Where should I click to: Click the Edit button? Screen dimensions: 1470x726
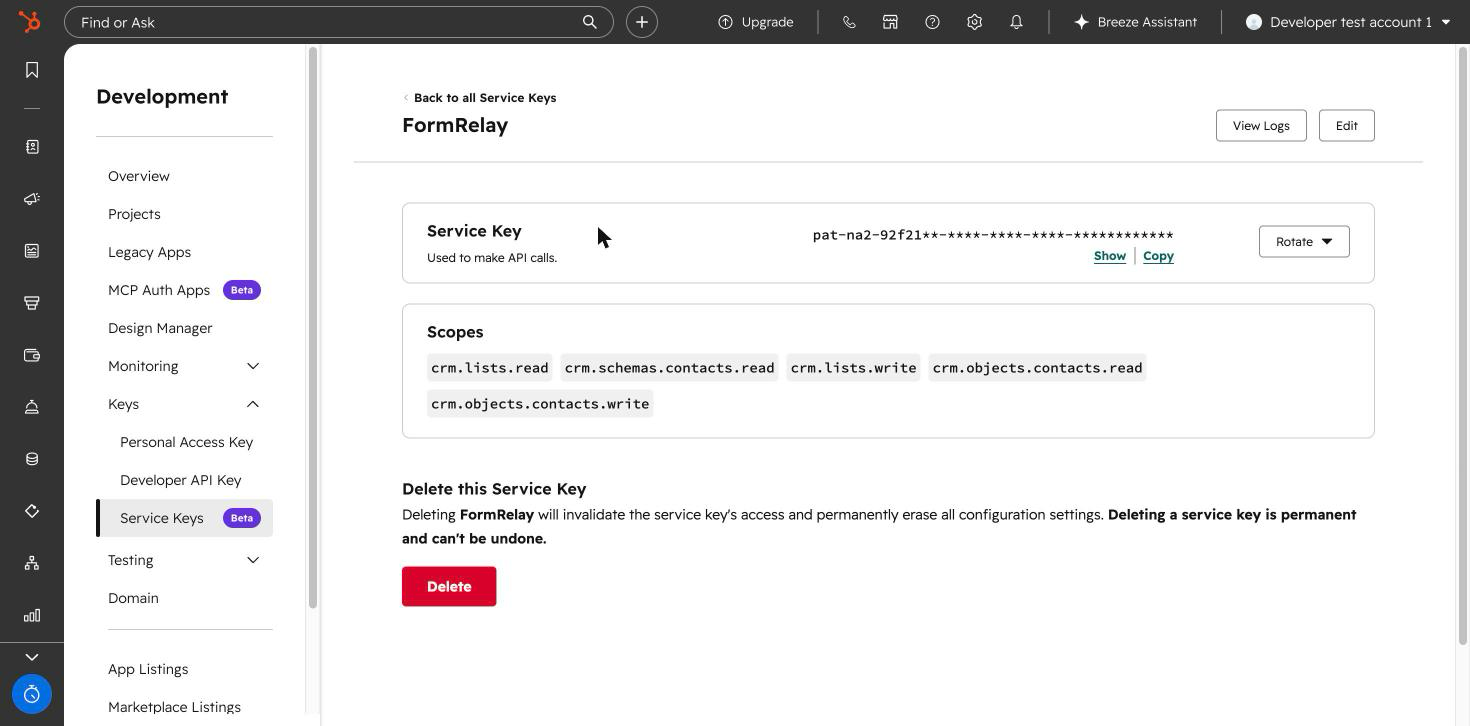tap(1346, 126)
